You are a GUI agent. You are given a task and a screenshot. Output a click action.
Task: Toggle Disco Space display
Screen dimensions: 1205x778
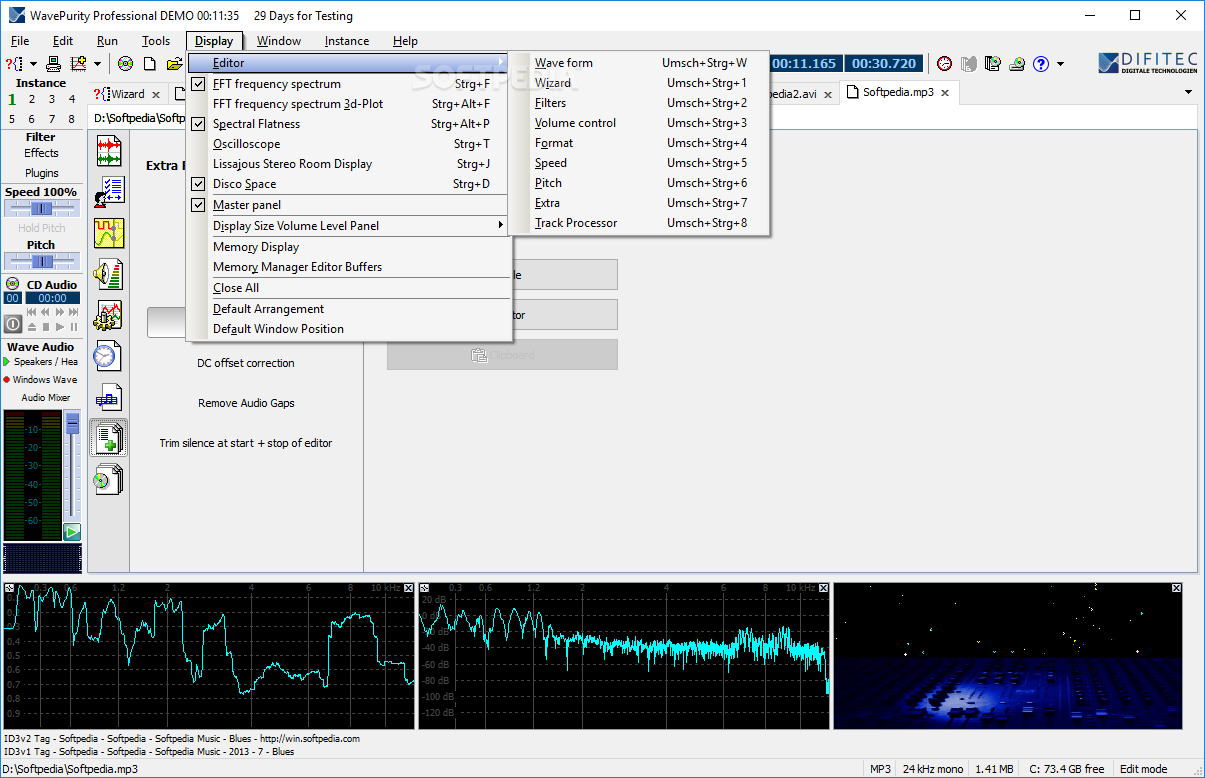pos(348,184)
